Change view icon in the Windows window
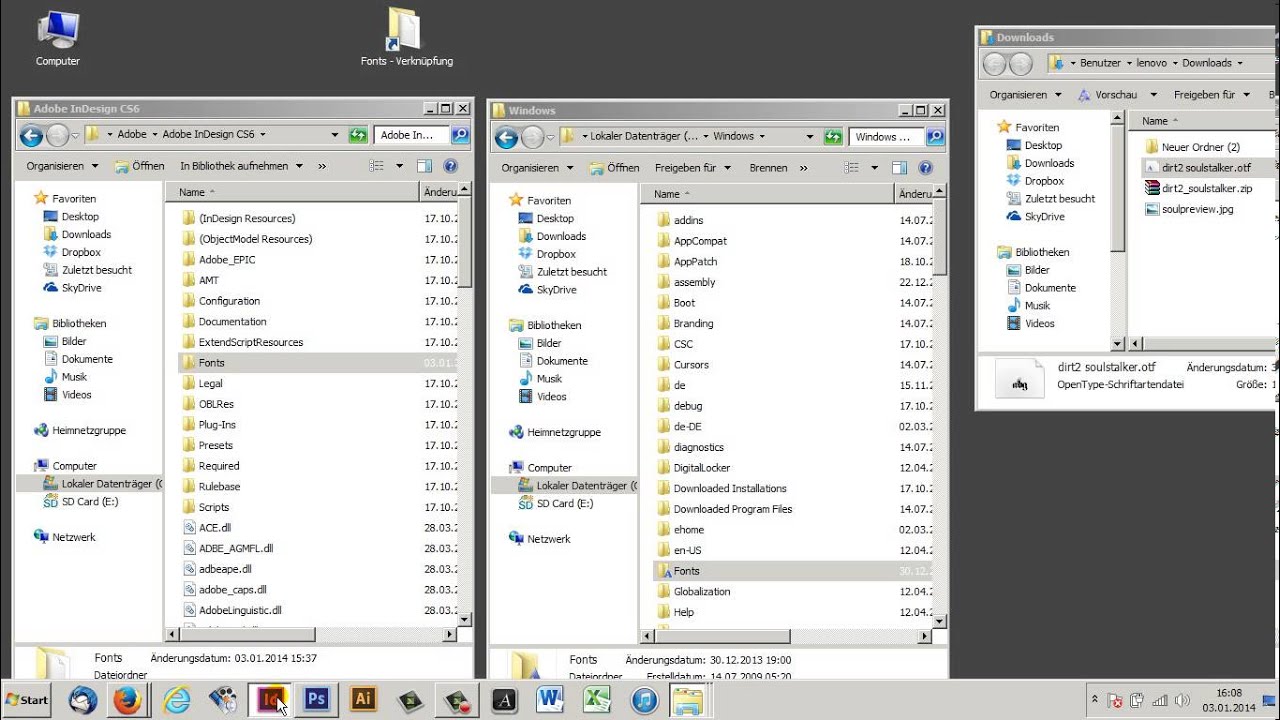 point(852,168)
